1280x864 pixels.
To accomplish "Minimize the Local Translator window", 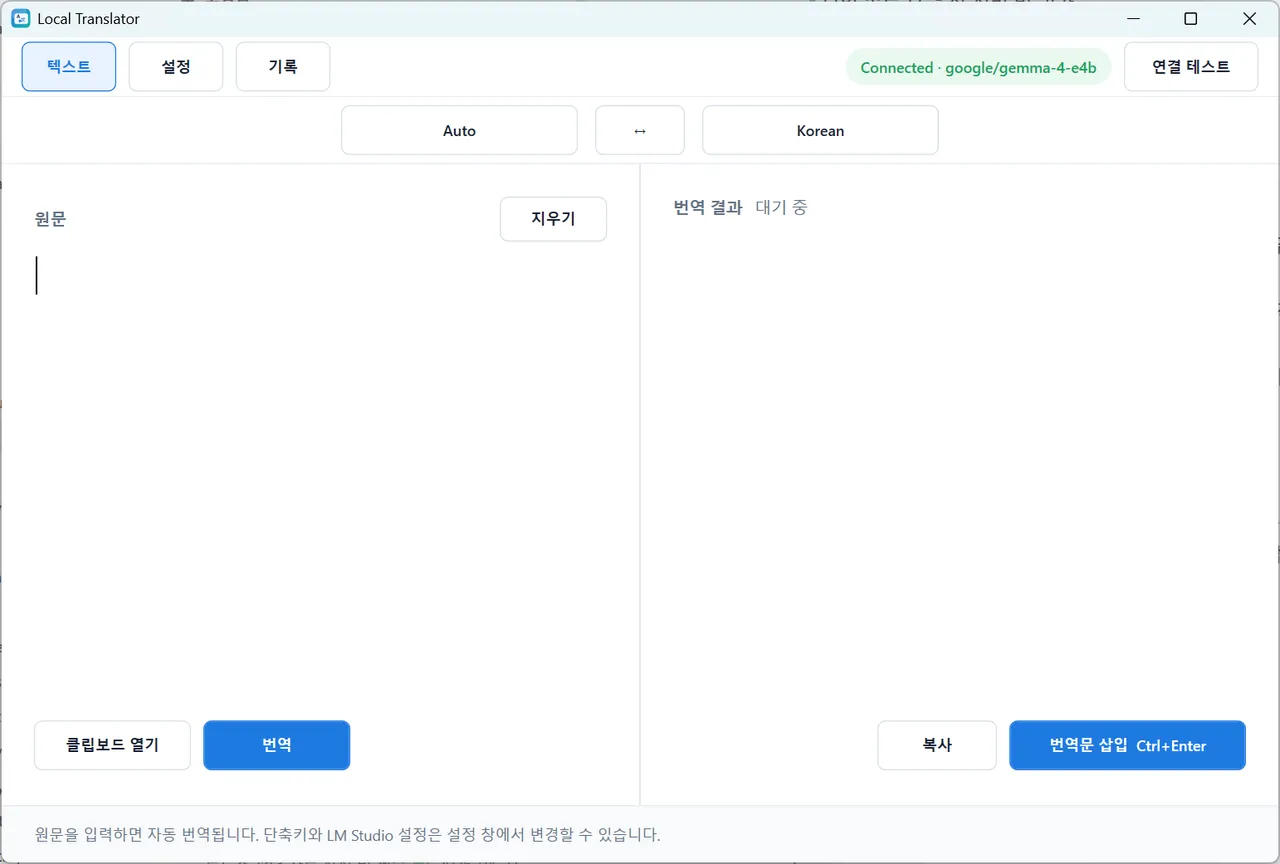I will click(1133, 19).
